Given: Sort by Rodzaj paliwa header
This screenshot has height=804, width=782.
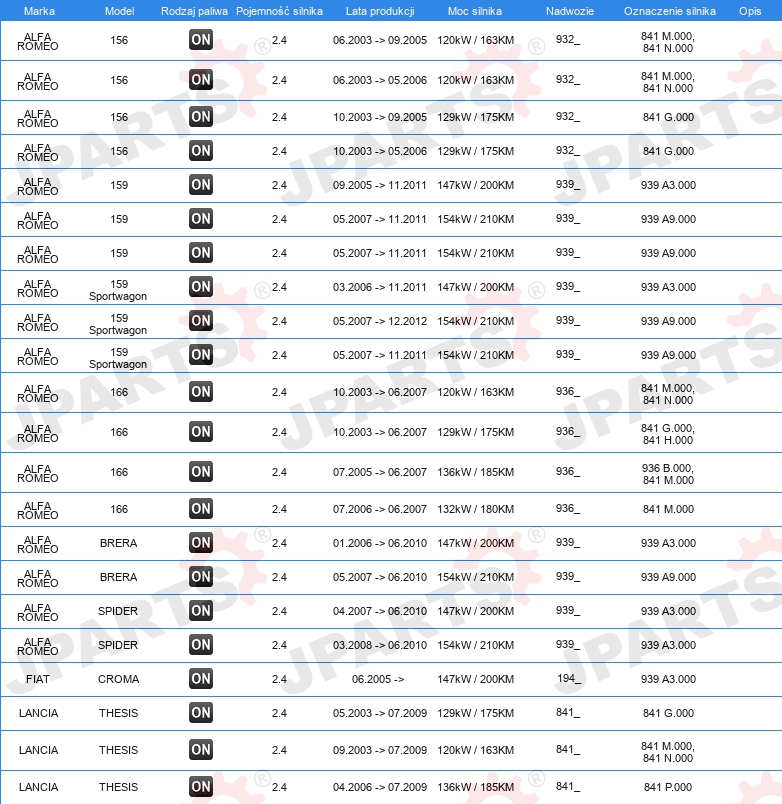Looking at the screenshot, I should point(194,11).
